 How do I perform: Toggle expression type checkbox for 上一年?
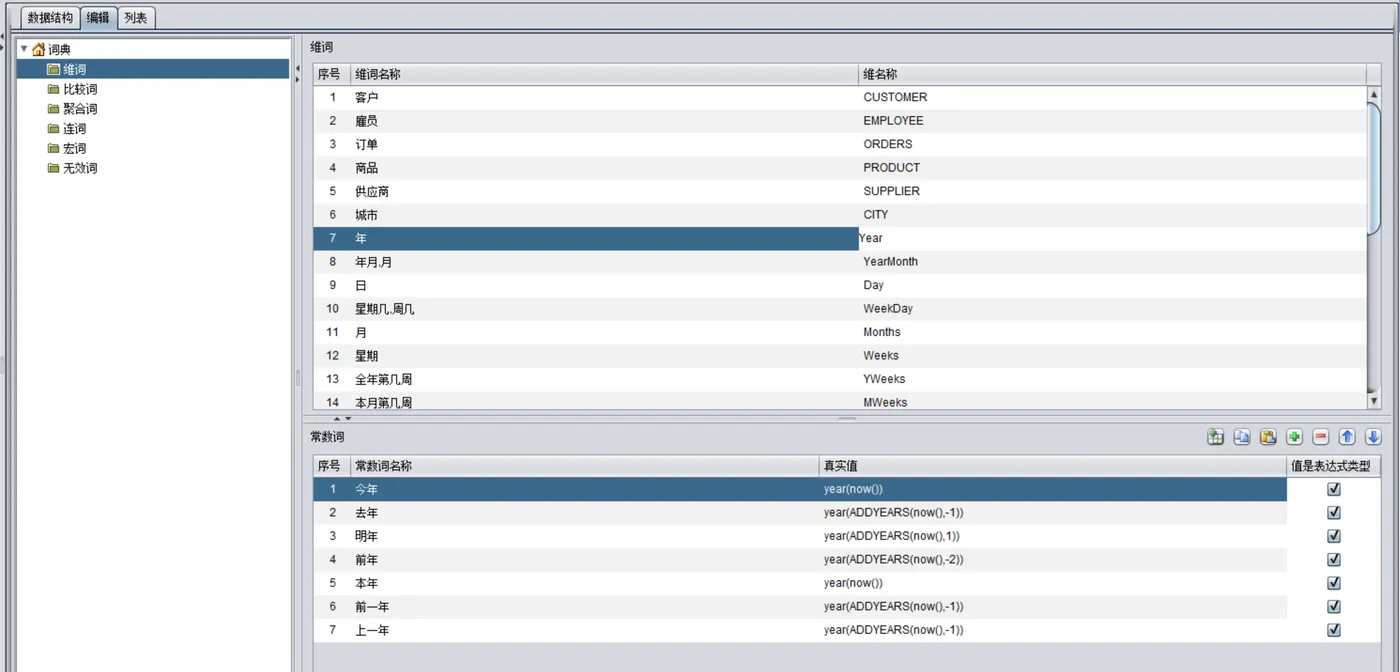(1333, 630)
